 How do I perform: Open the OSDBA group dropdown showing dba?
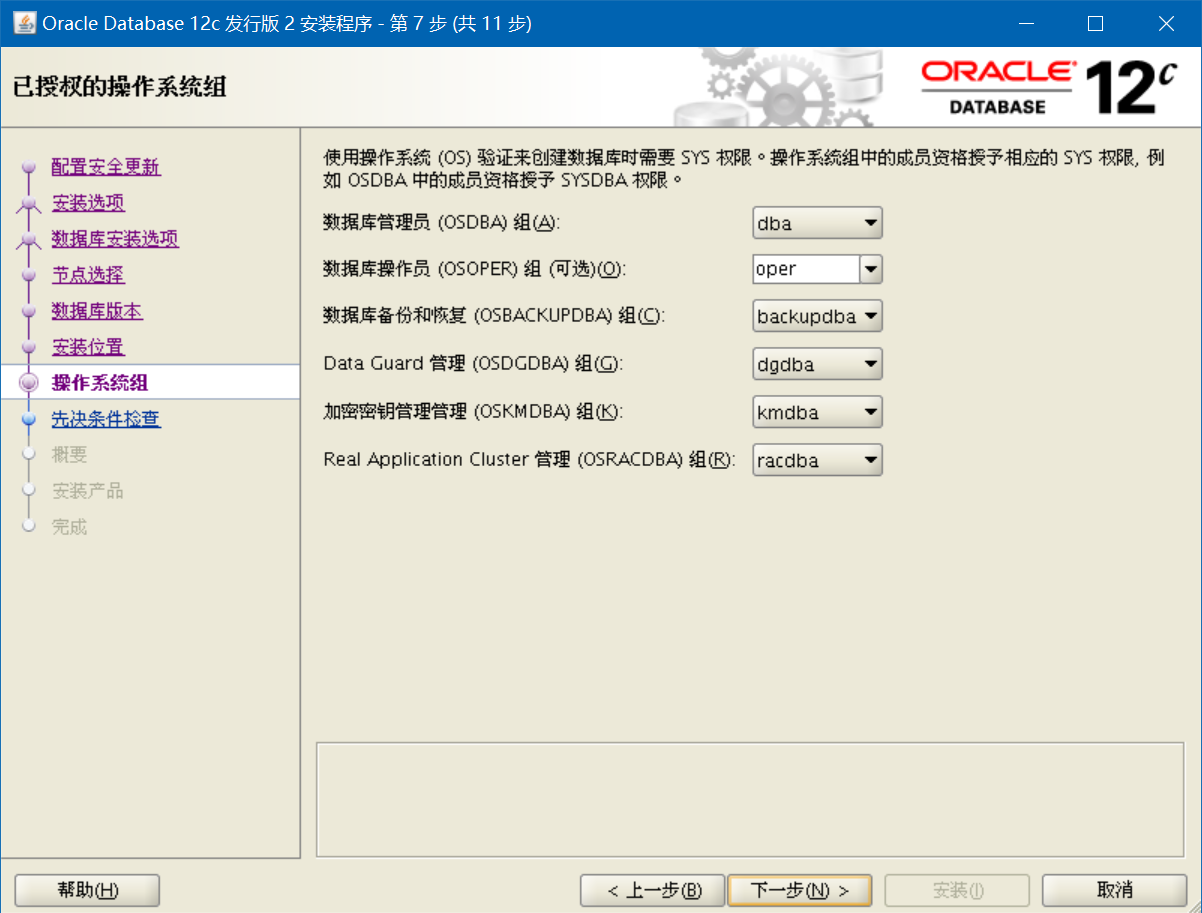click(817, 223)
